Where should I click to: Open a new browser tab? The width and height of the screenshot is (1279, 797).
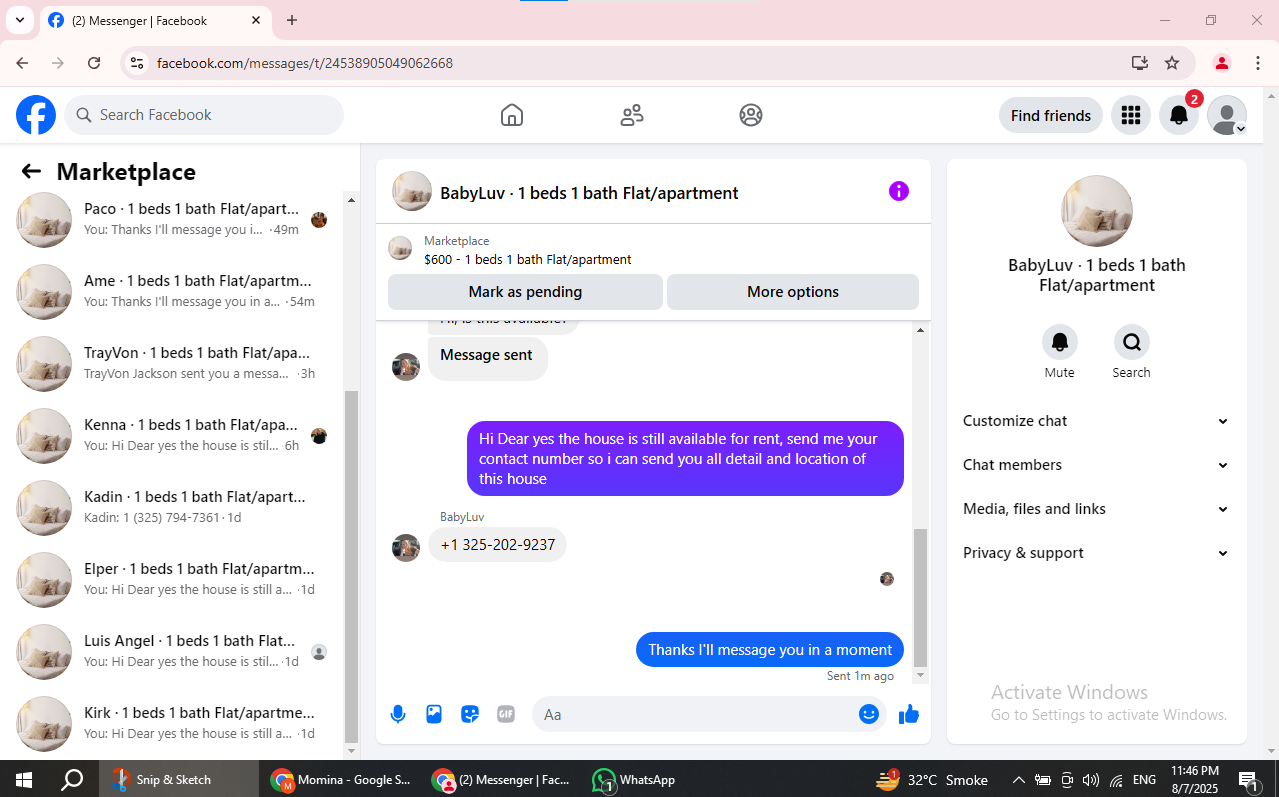click(x=292, y=20)
